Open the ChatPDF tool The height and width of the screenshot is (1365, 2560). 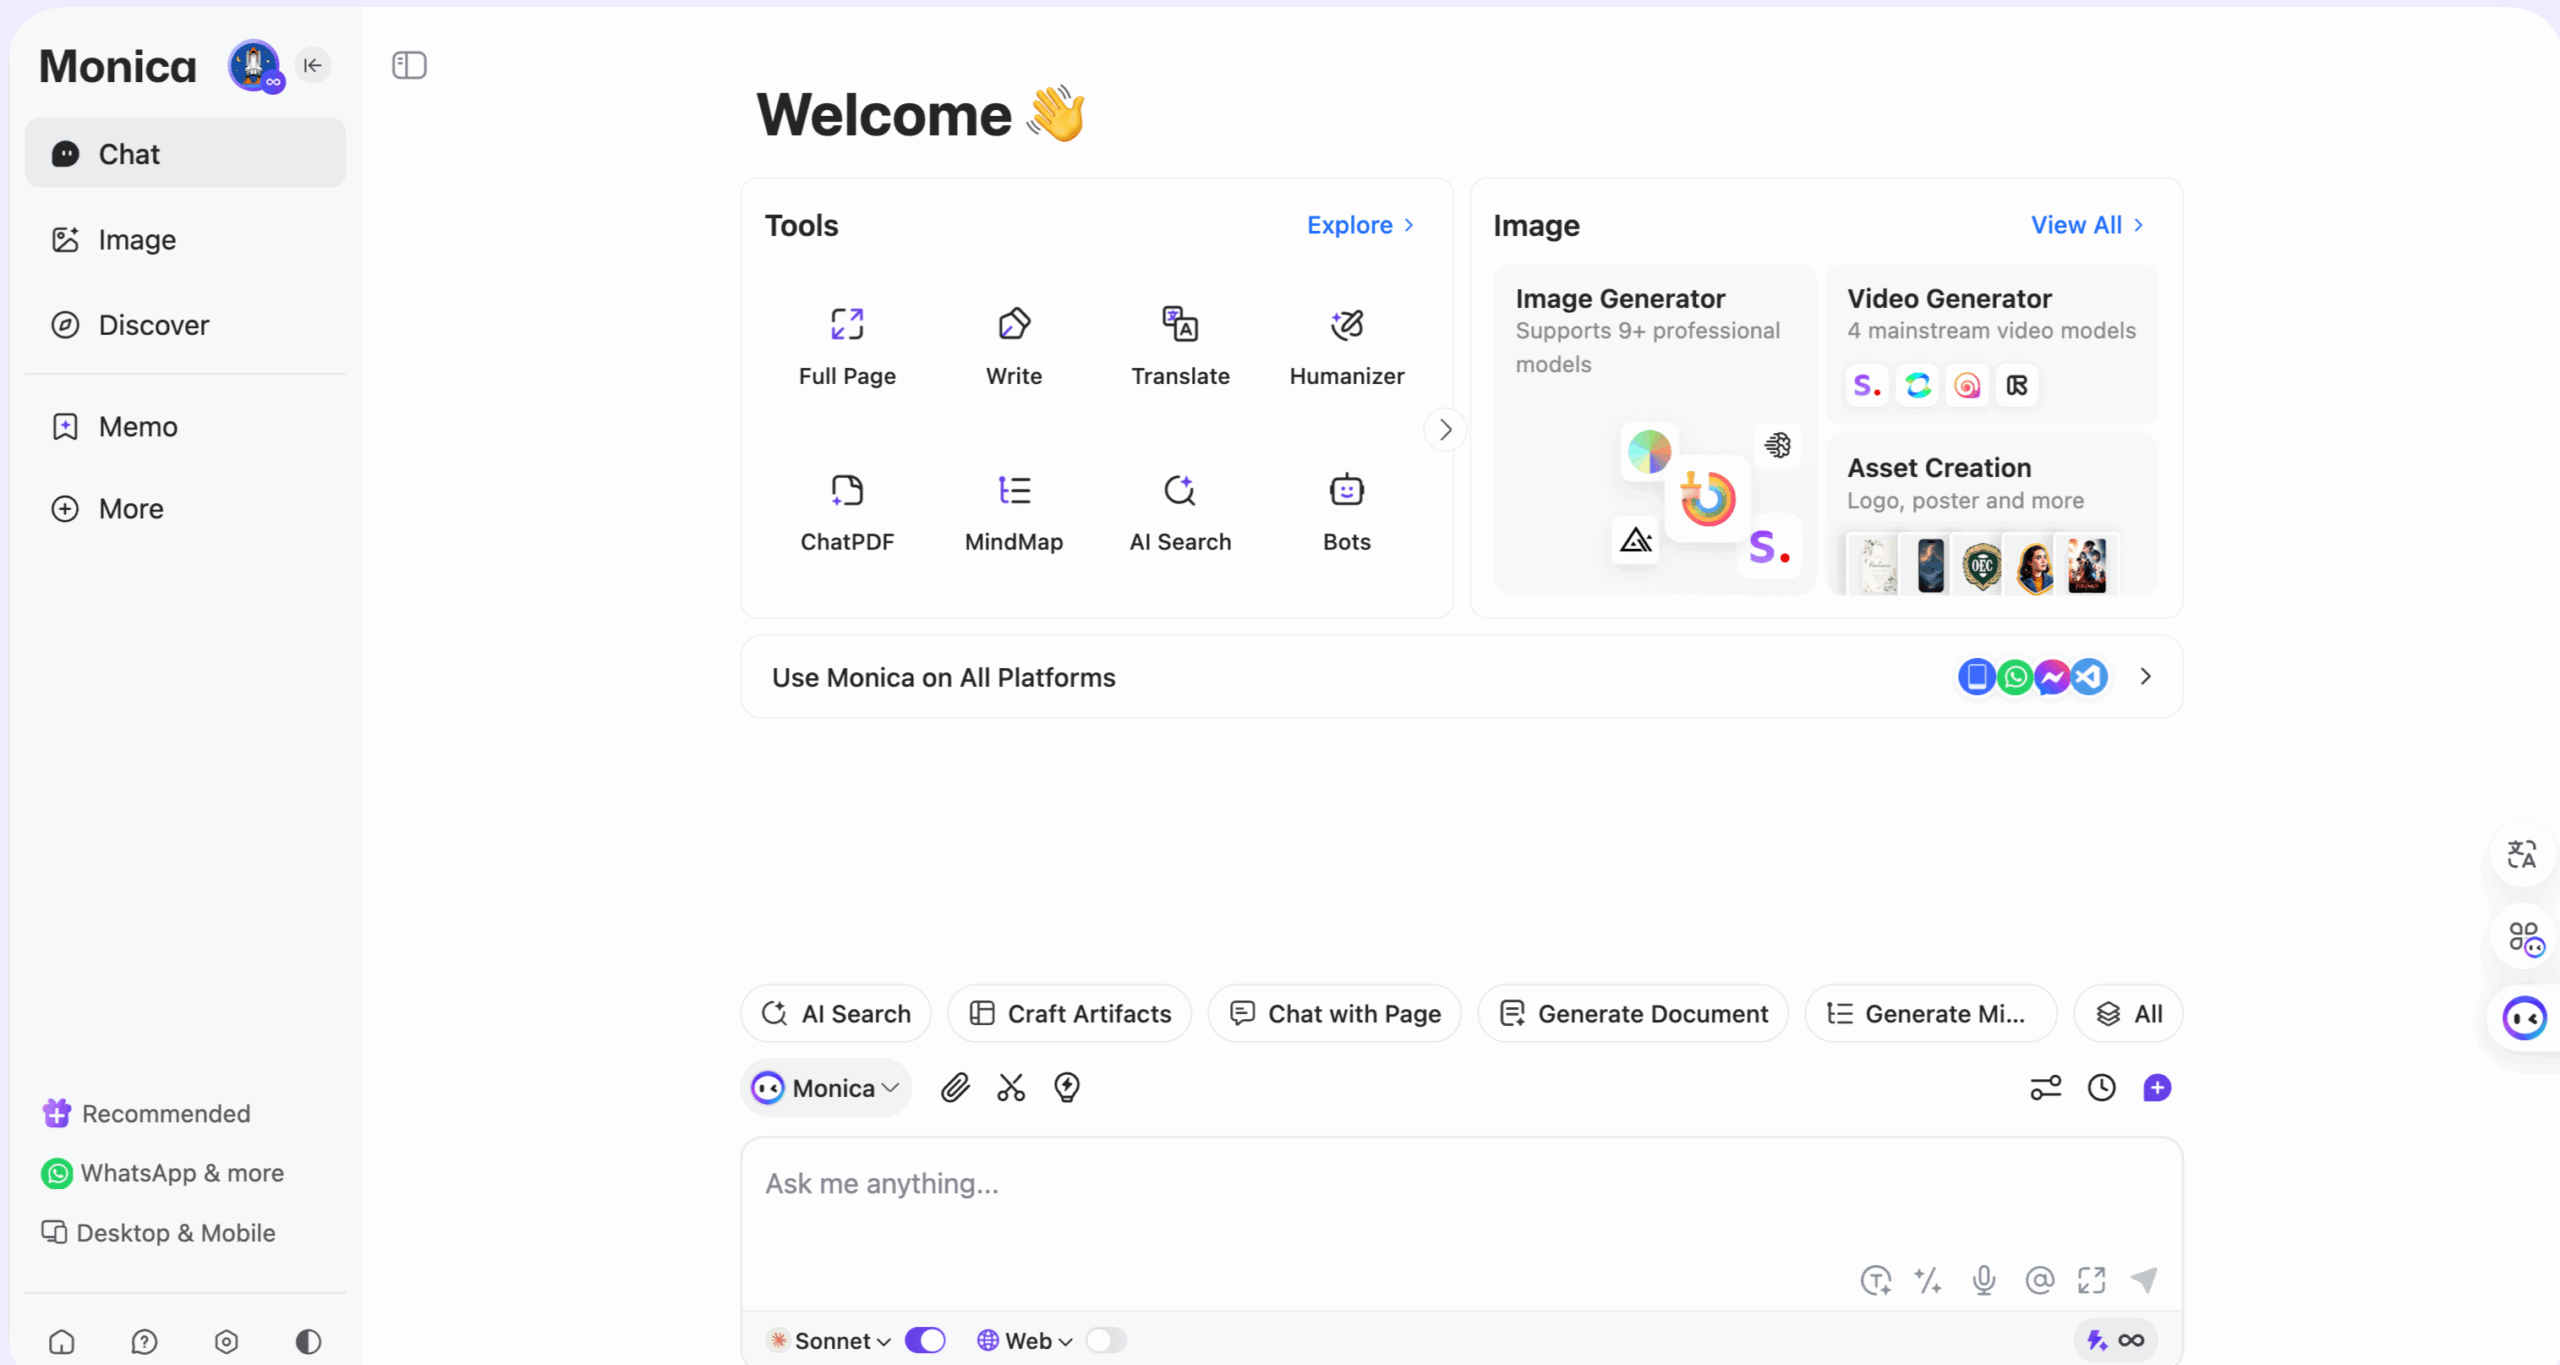tap(846, 511)
